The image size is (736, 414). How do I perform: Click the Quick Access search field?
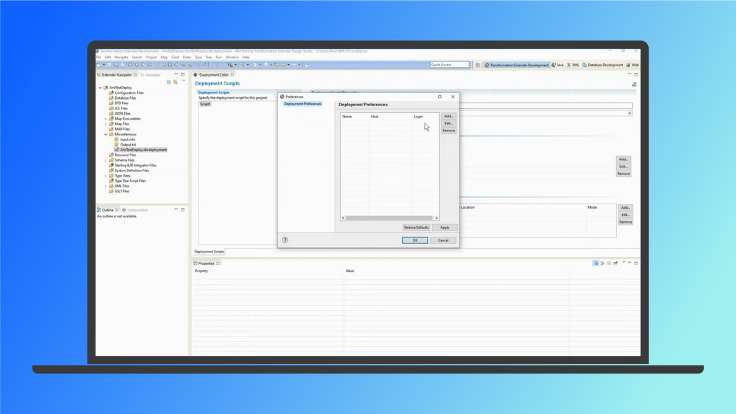click(450, 65)
